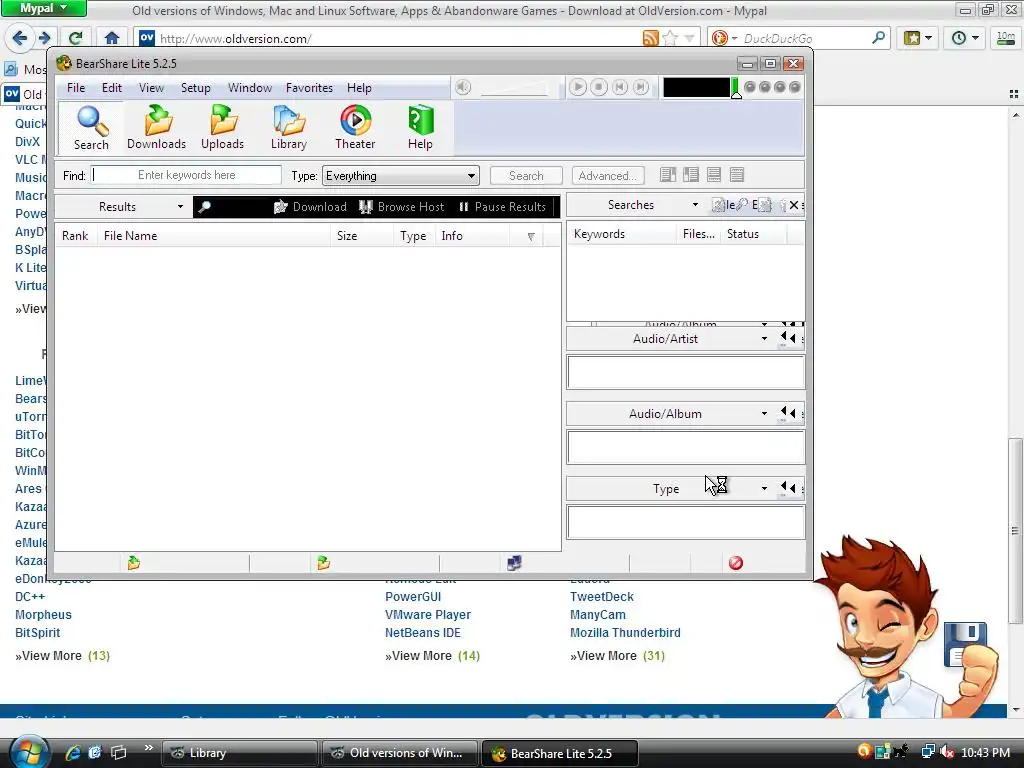Click the Help book icon in toolbar
This screenshot has width=1024, height=768.
(x=421, y=128)
